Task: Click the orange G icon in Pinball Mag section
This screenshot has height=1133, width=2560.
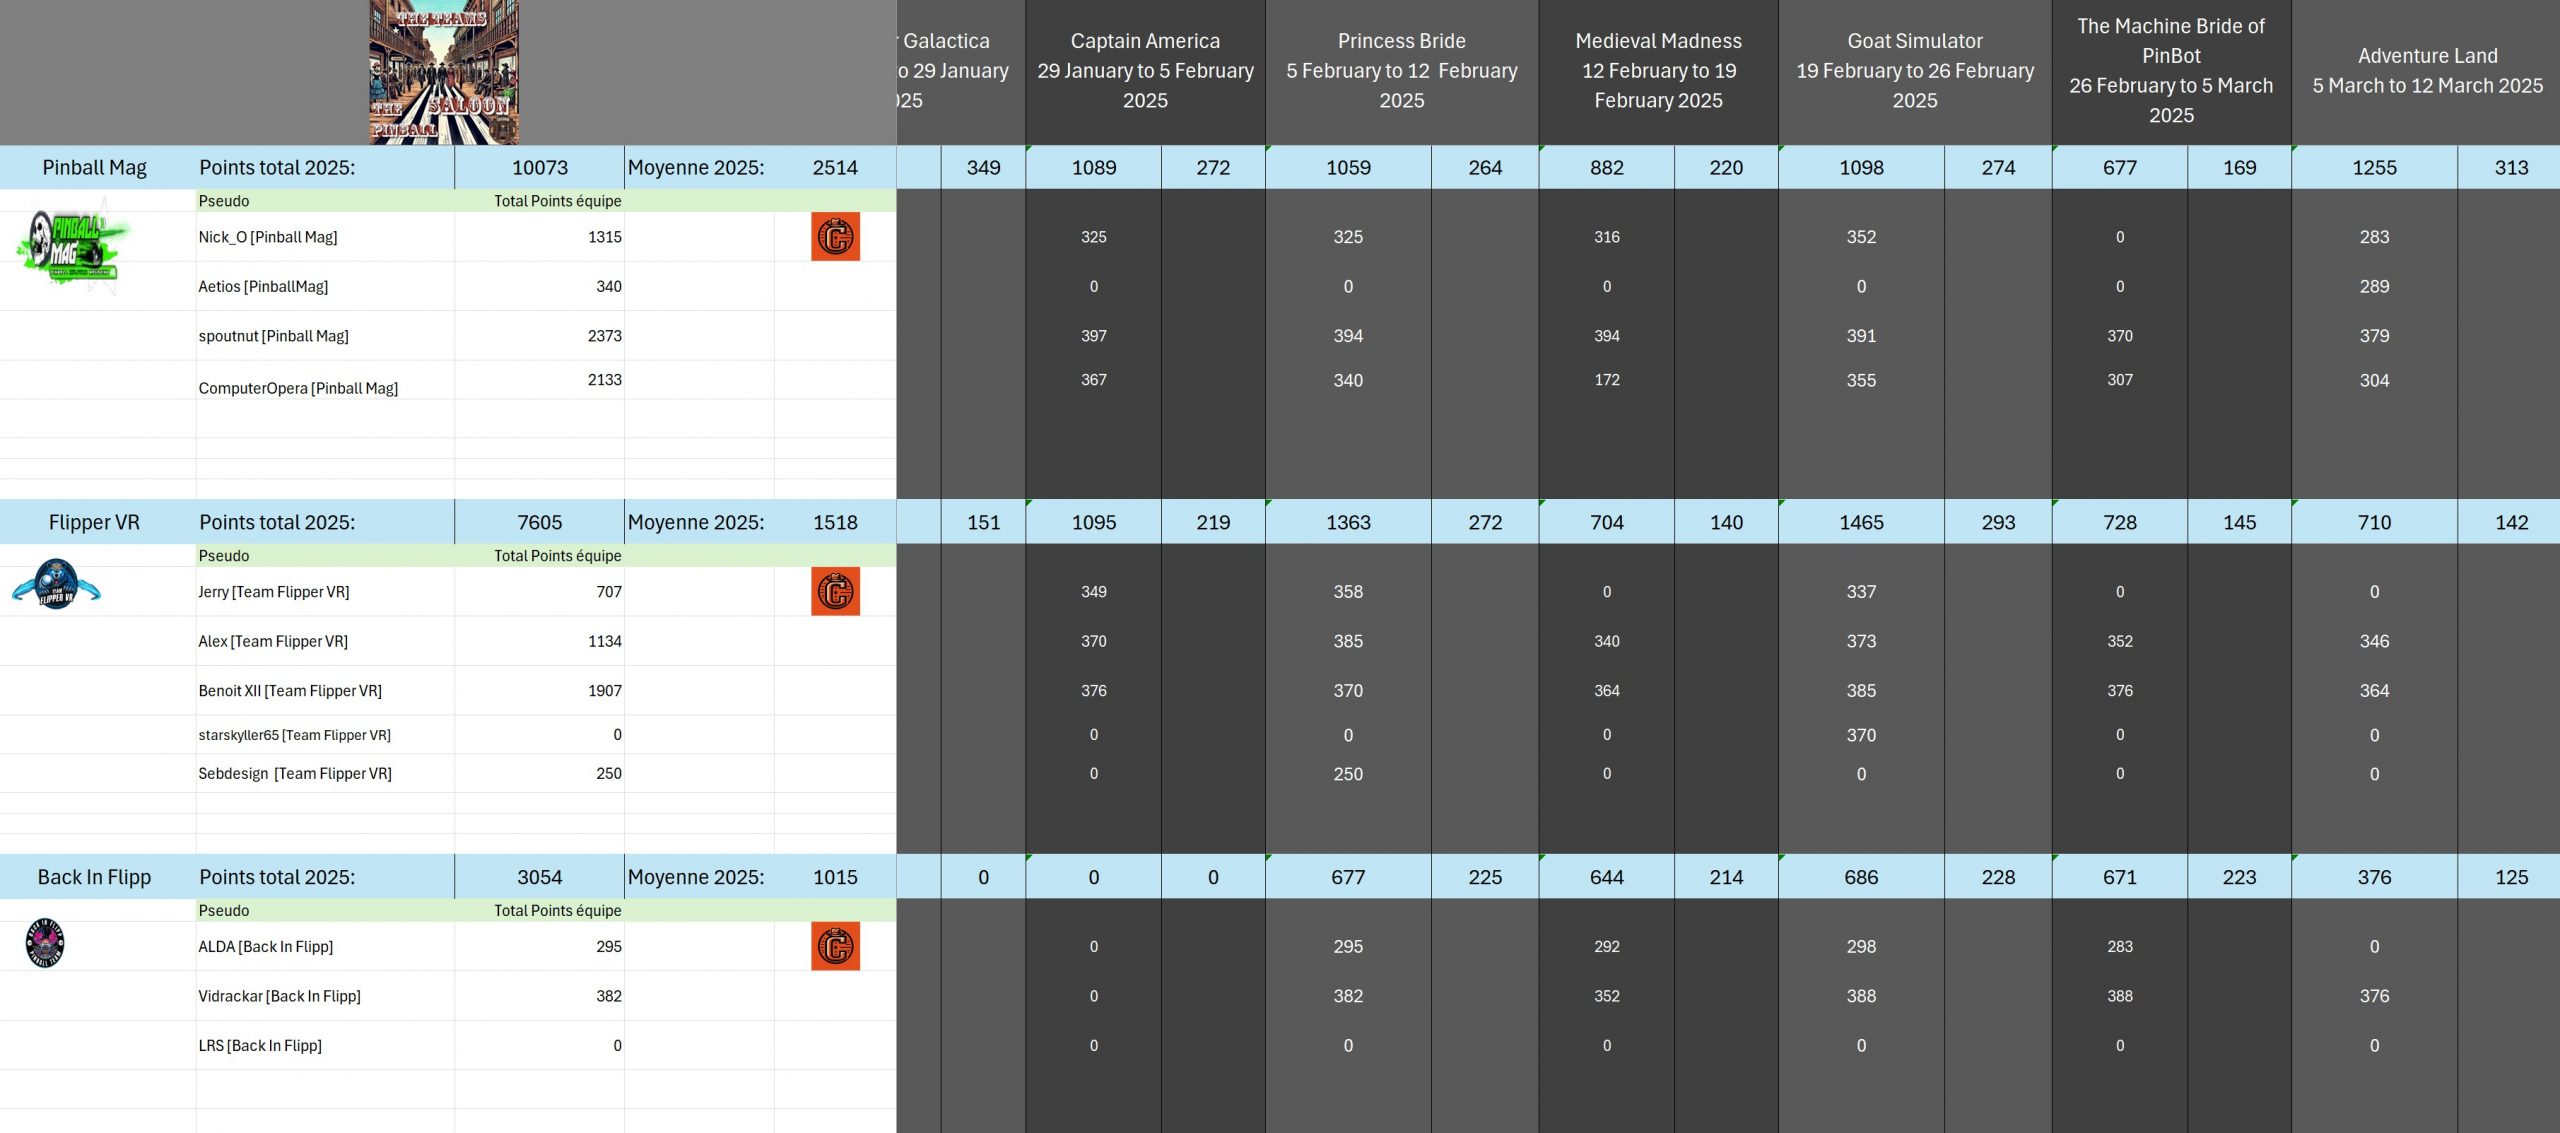Action: [835, 237]
